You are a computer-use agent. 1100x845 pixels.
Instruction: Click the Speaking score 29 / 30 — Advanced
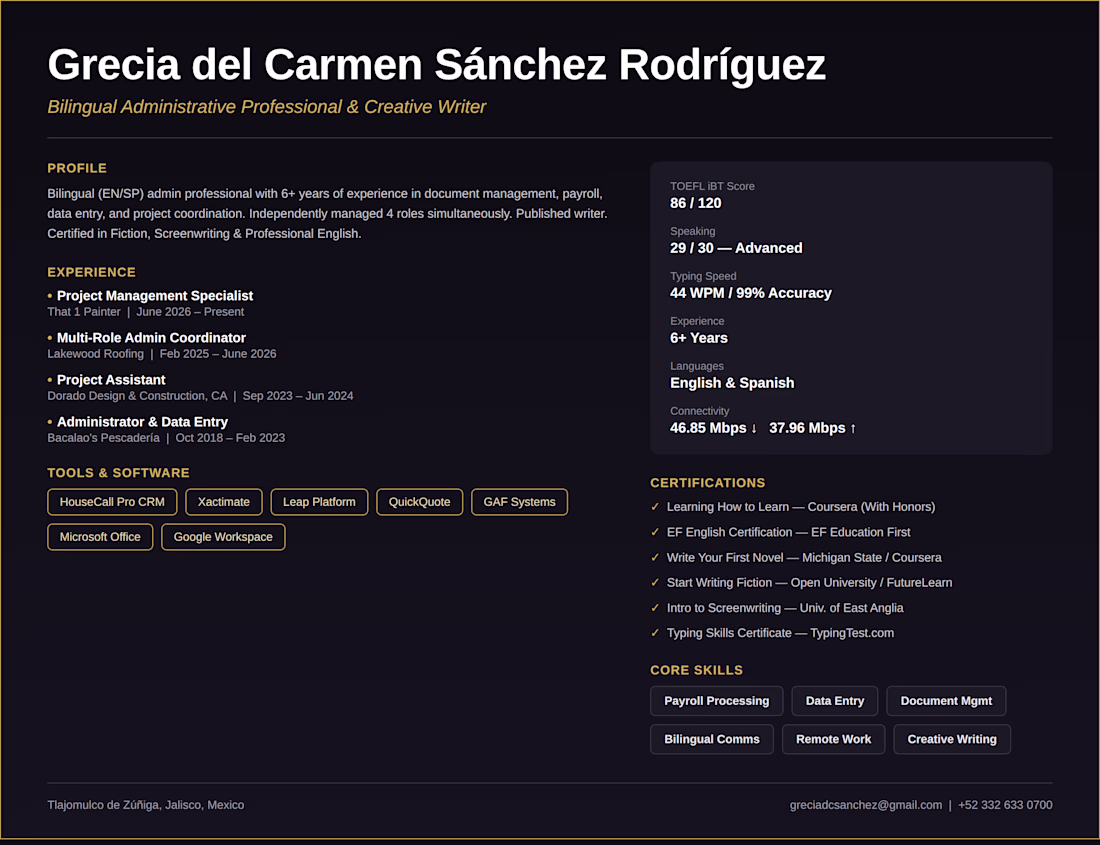(x=736, y=248)
